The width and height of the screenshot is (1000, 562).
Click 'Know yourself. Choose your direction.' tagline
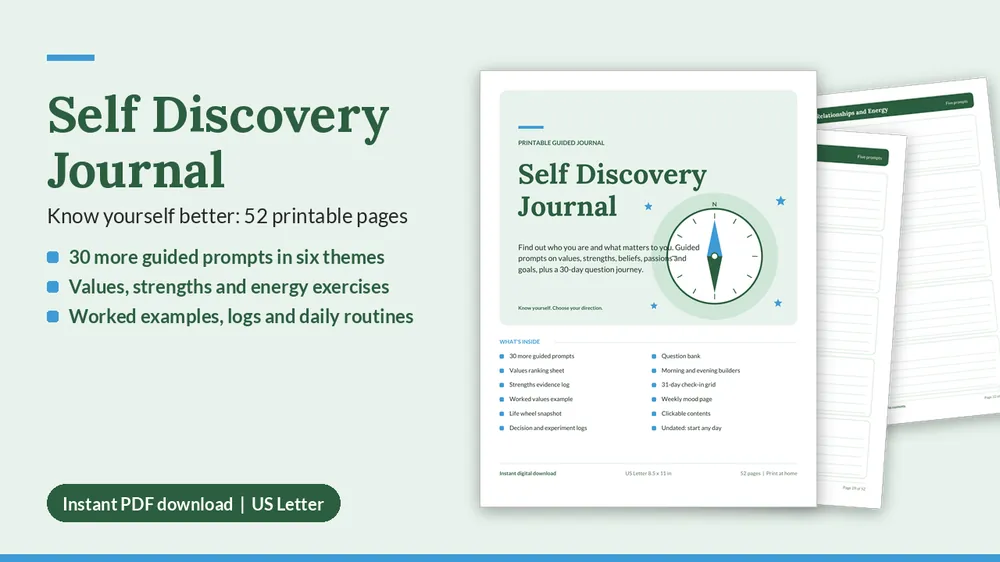(560, 308)
